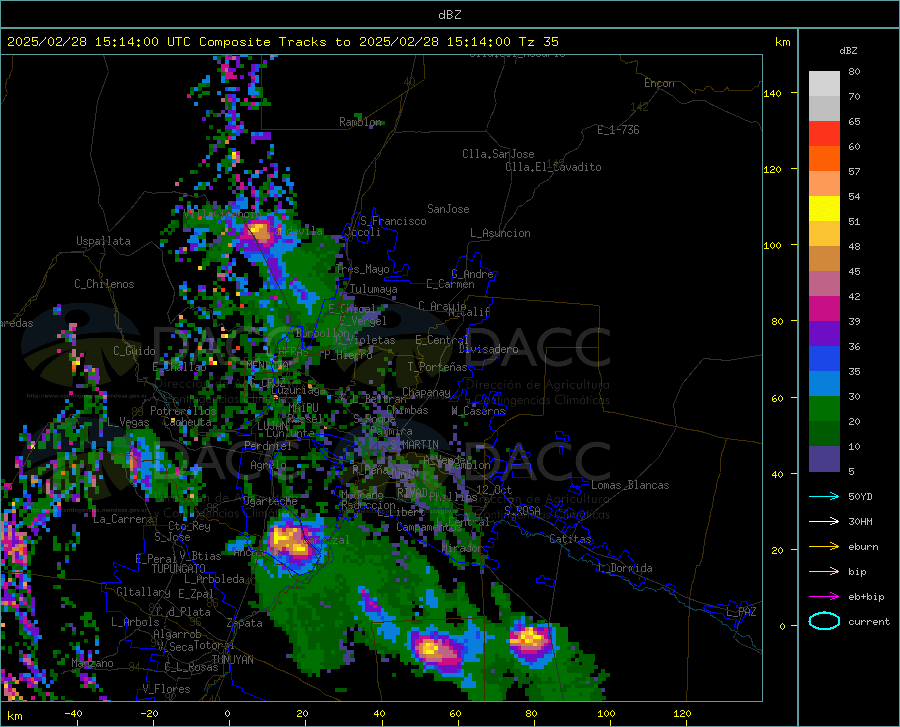Click the pink bip arrow in legend
Viewport: 900px width, 727px height.
[824, 572]
